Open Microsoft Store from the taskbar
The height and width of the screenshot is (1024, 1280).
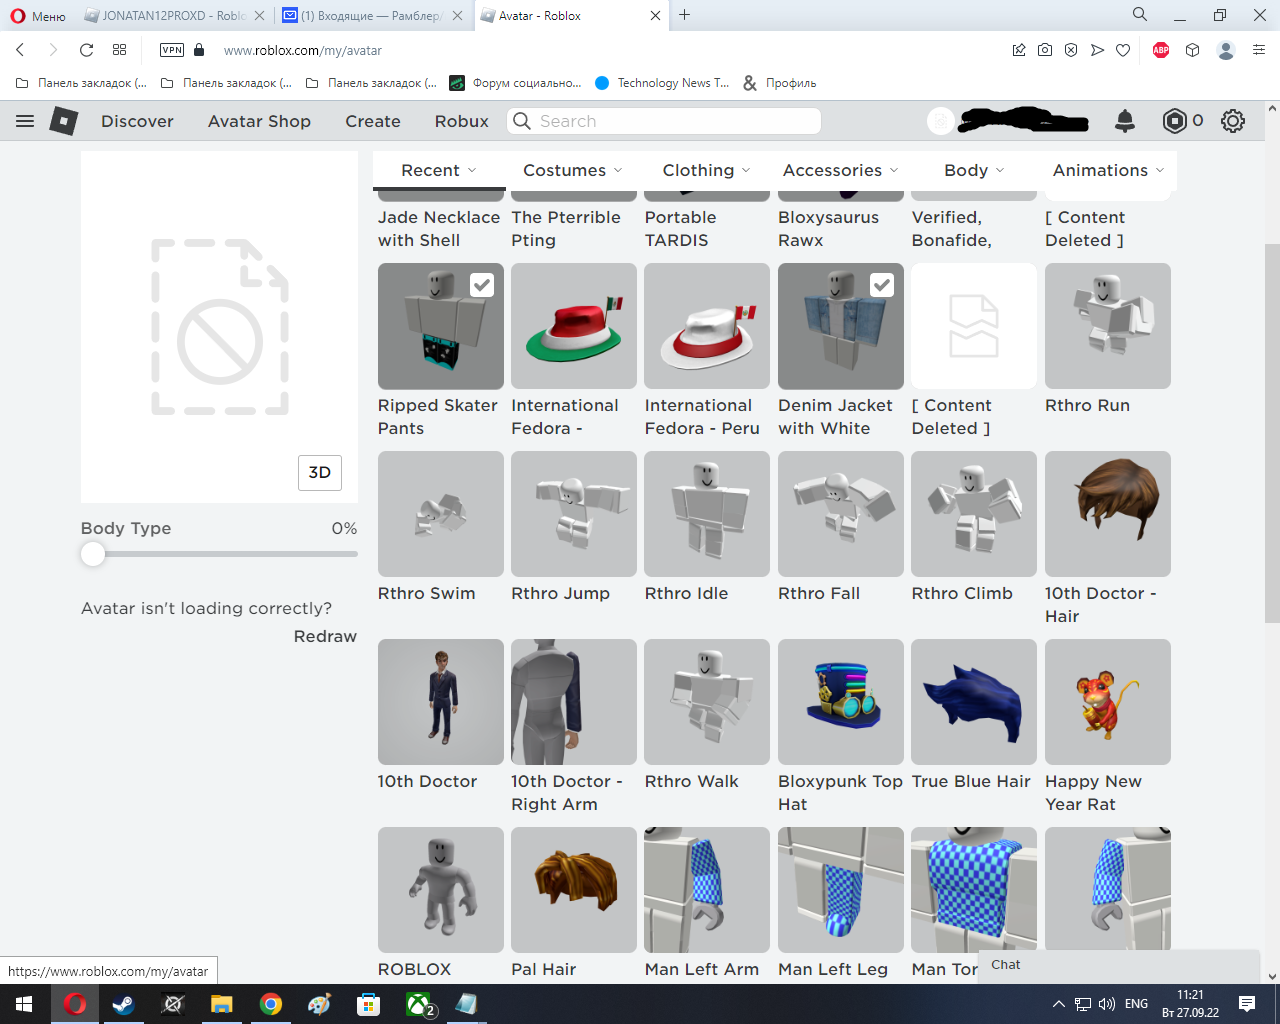pos(369,1004)
